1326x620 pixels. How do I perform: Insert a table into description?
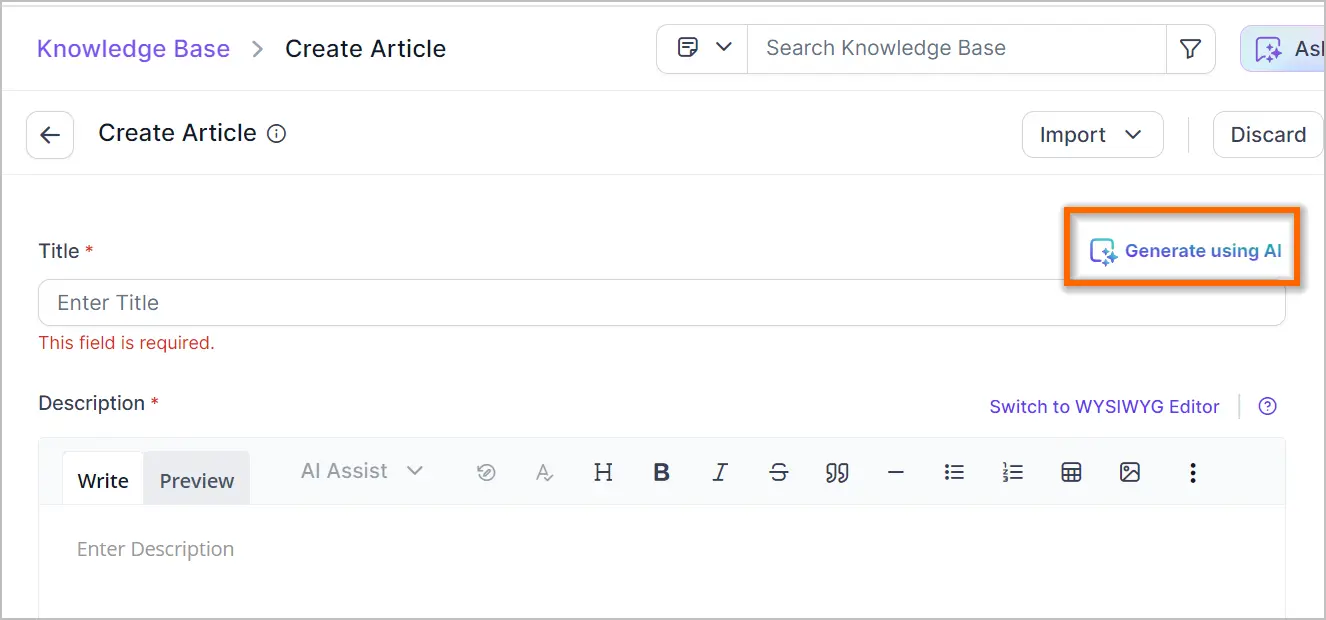[x=1071, y=473]
